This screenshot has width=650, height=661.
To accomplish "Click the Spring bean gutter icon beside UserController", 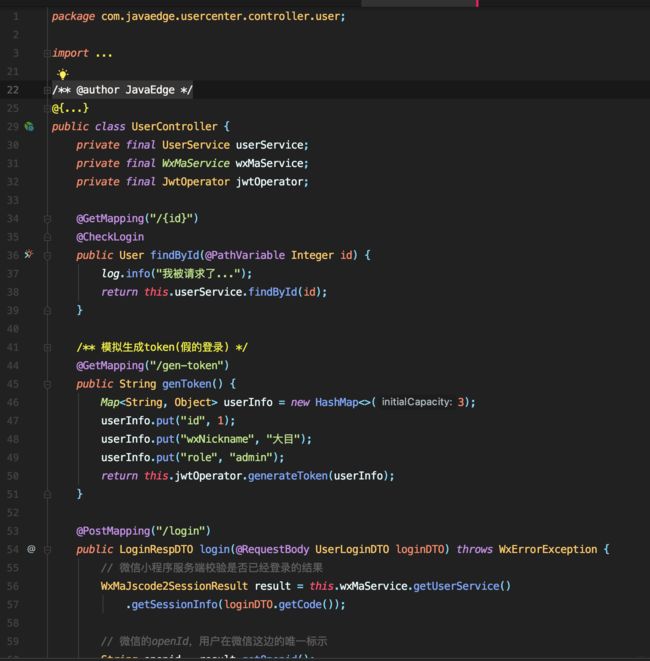I will pos(29,126).
